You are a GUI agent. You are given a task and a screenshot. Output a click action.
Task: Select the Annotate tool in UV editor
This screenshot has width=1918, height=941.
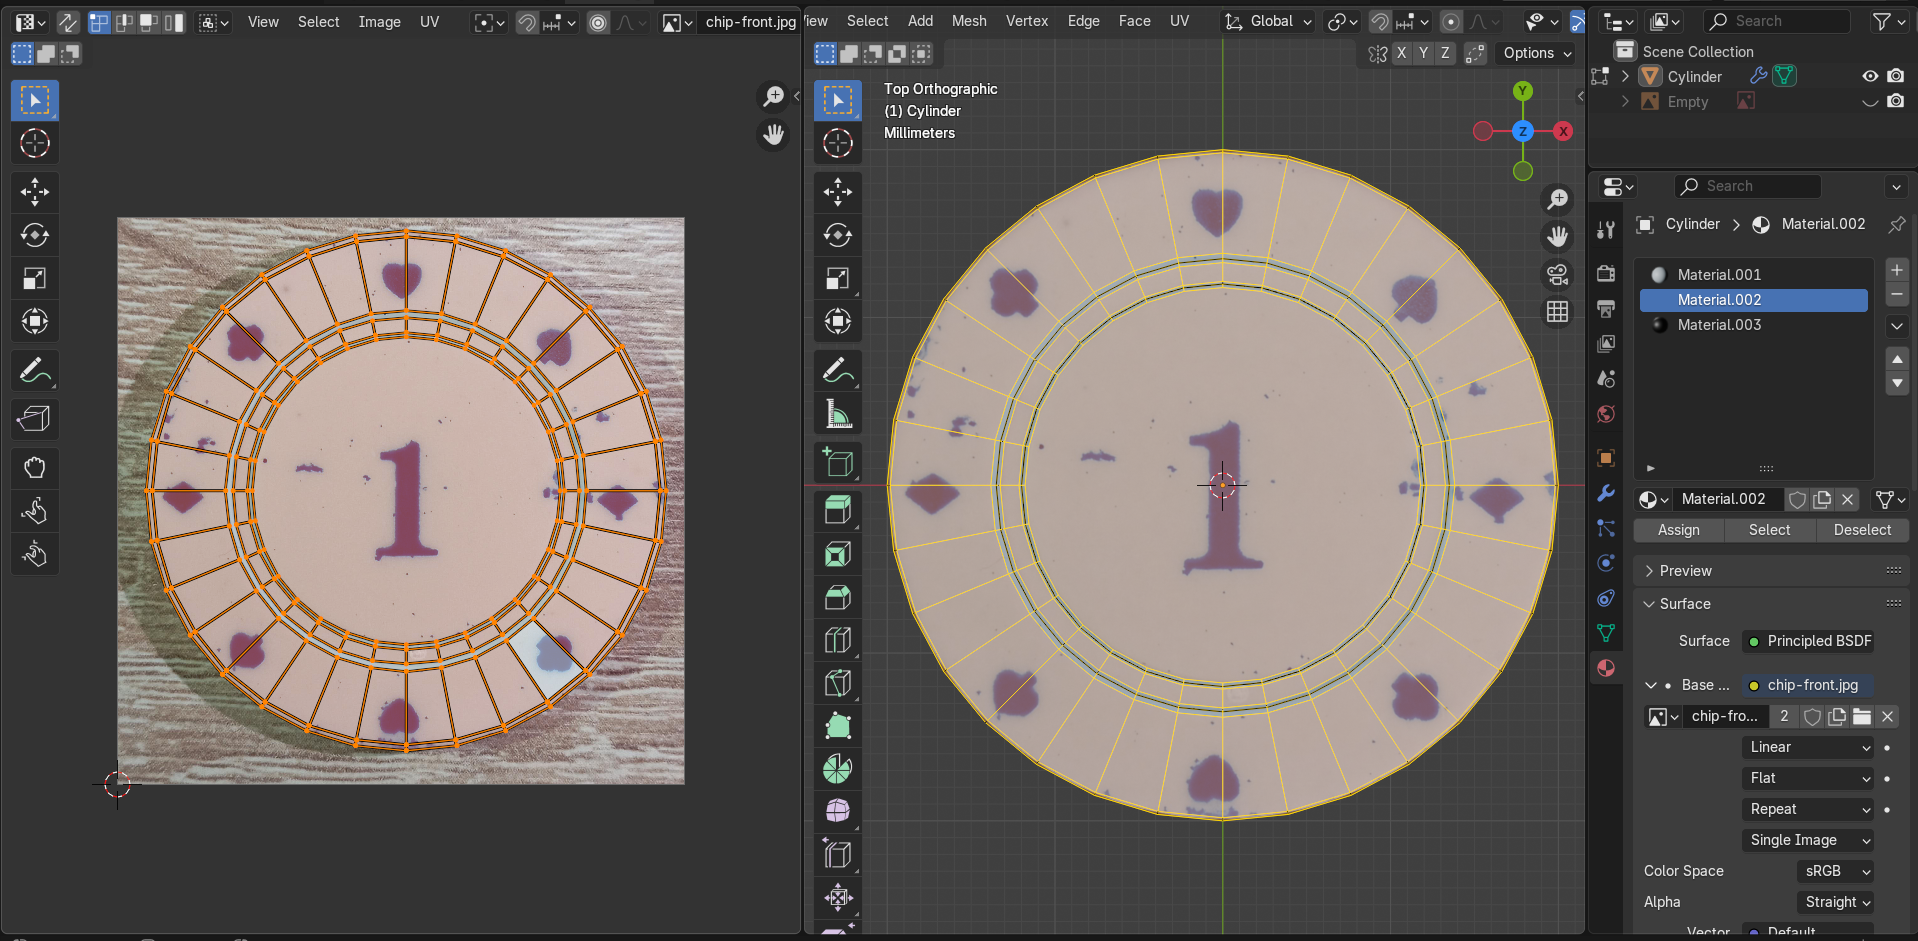pos(35,371)
